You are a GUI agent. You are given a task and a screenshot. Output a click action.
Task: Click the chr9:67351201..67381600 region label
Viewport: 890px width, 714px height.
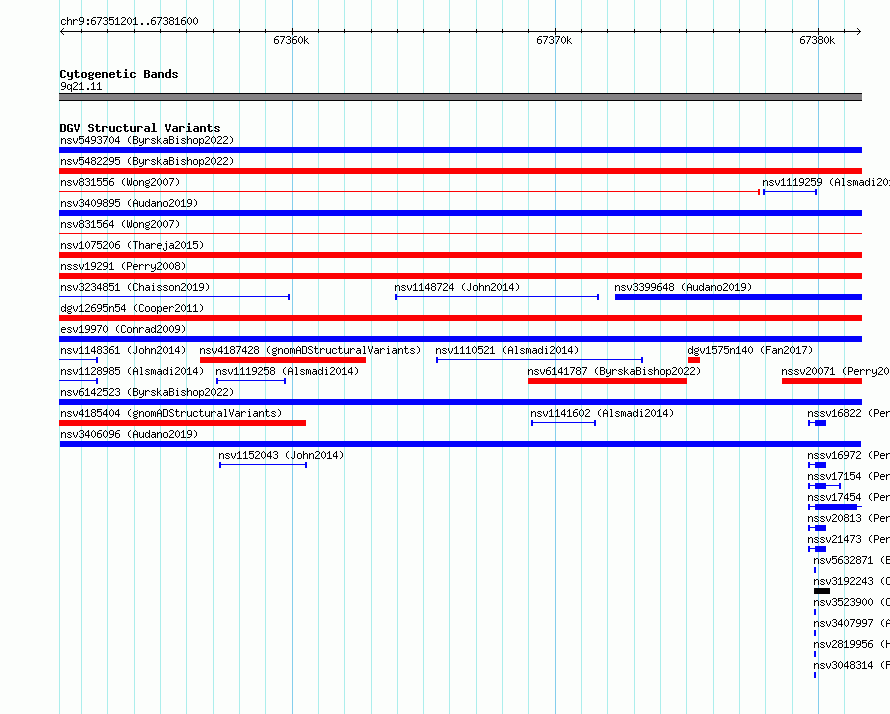129,21
